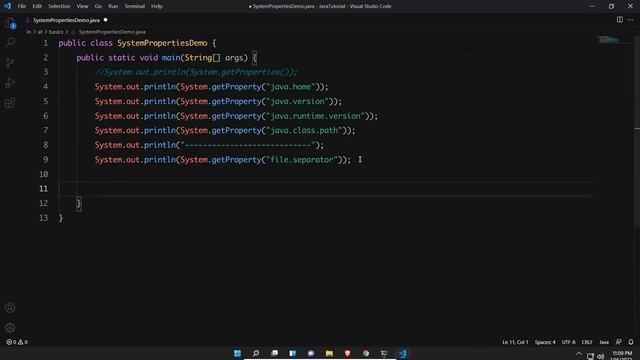Image resolution: width=640 pixels, height=360 pixels.
Task: Click "java.class.path" string on line 7
Action: (x=304, y=130)
